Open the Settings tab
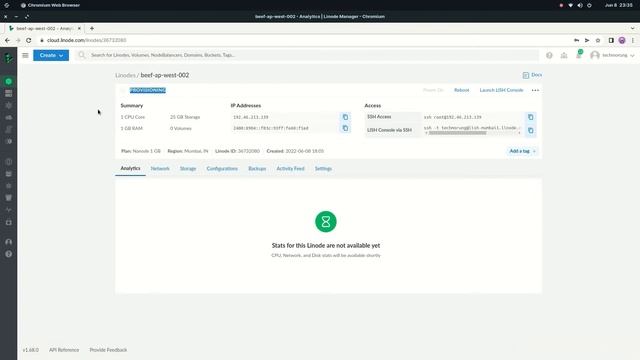Viewport: 640px width, 360px height. (x=323, y=169)
